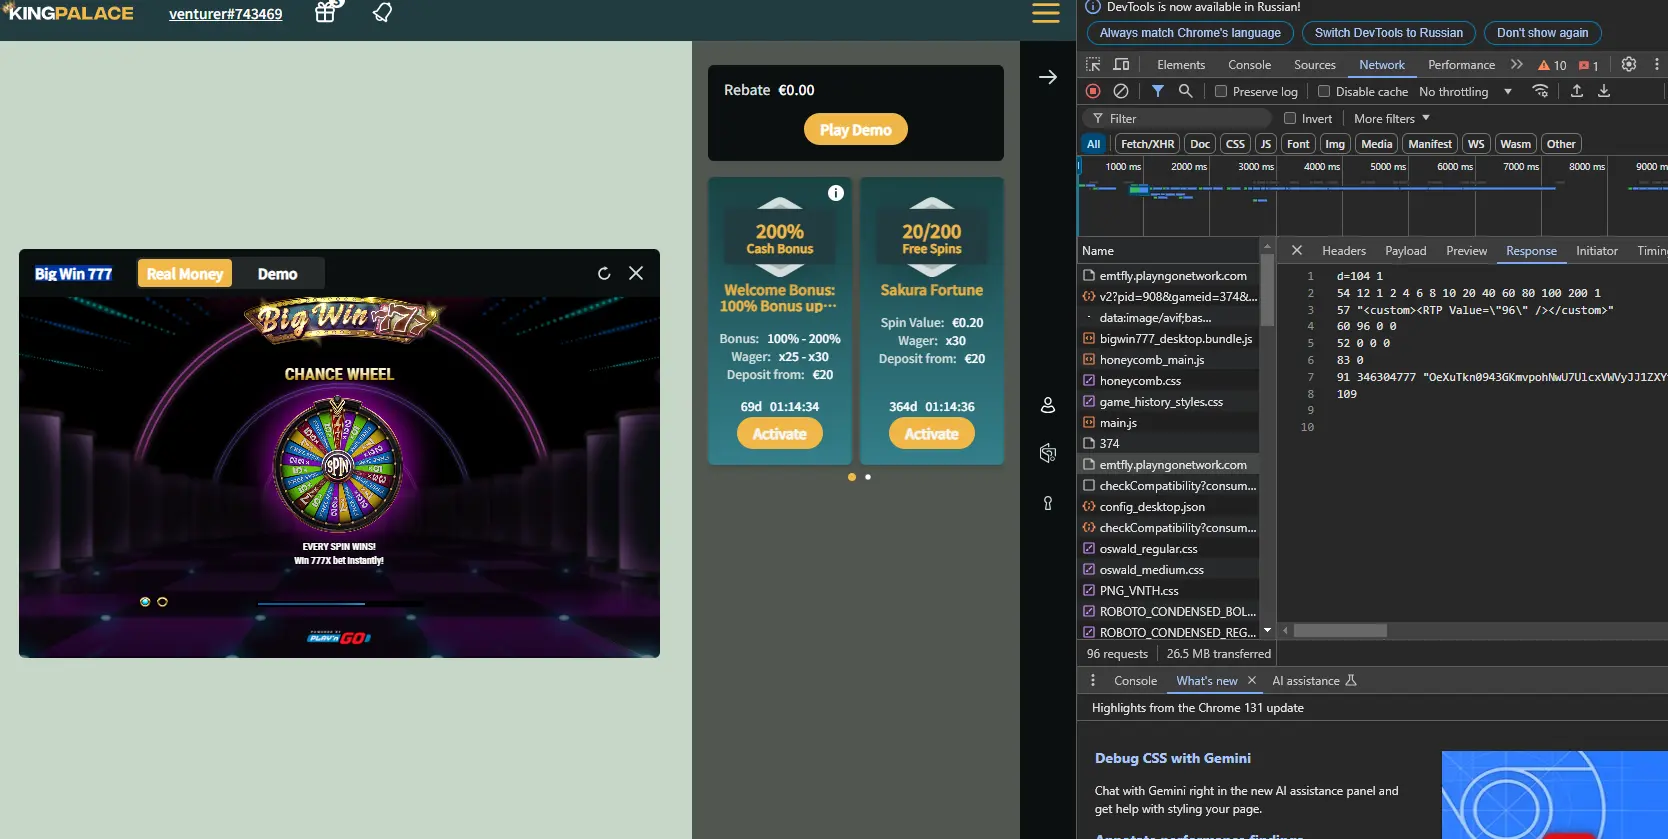The width and height of the screenshot is (1668, 839).
Task: Toggle the device toolbar in DevTools
Action: click(x=1122, y=64)
